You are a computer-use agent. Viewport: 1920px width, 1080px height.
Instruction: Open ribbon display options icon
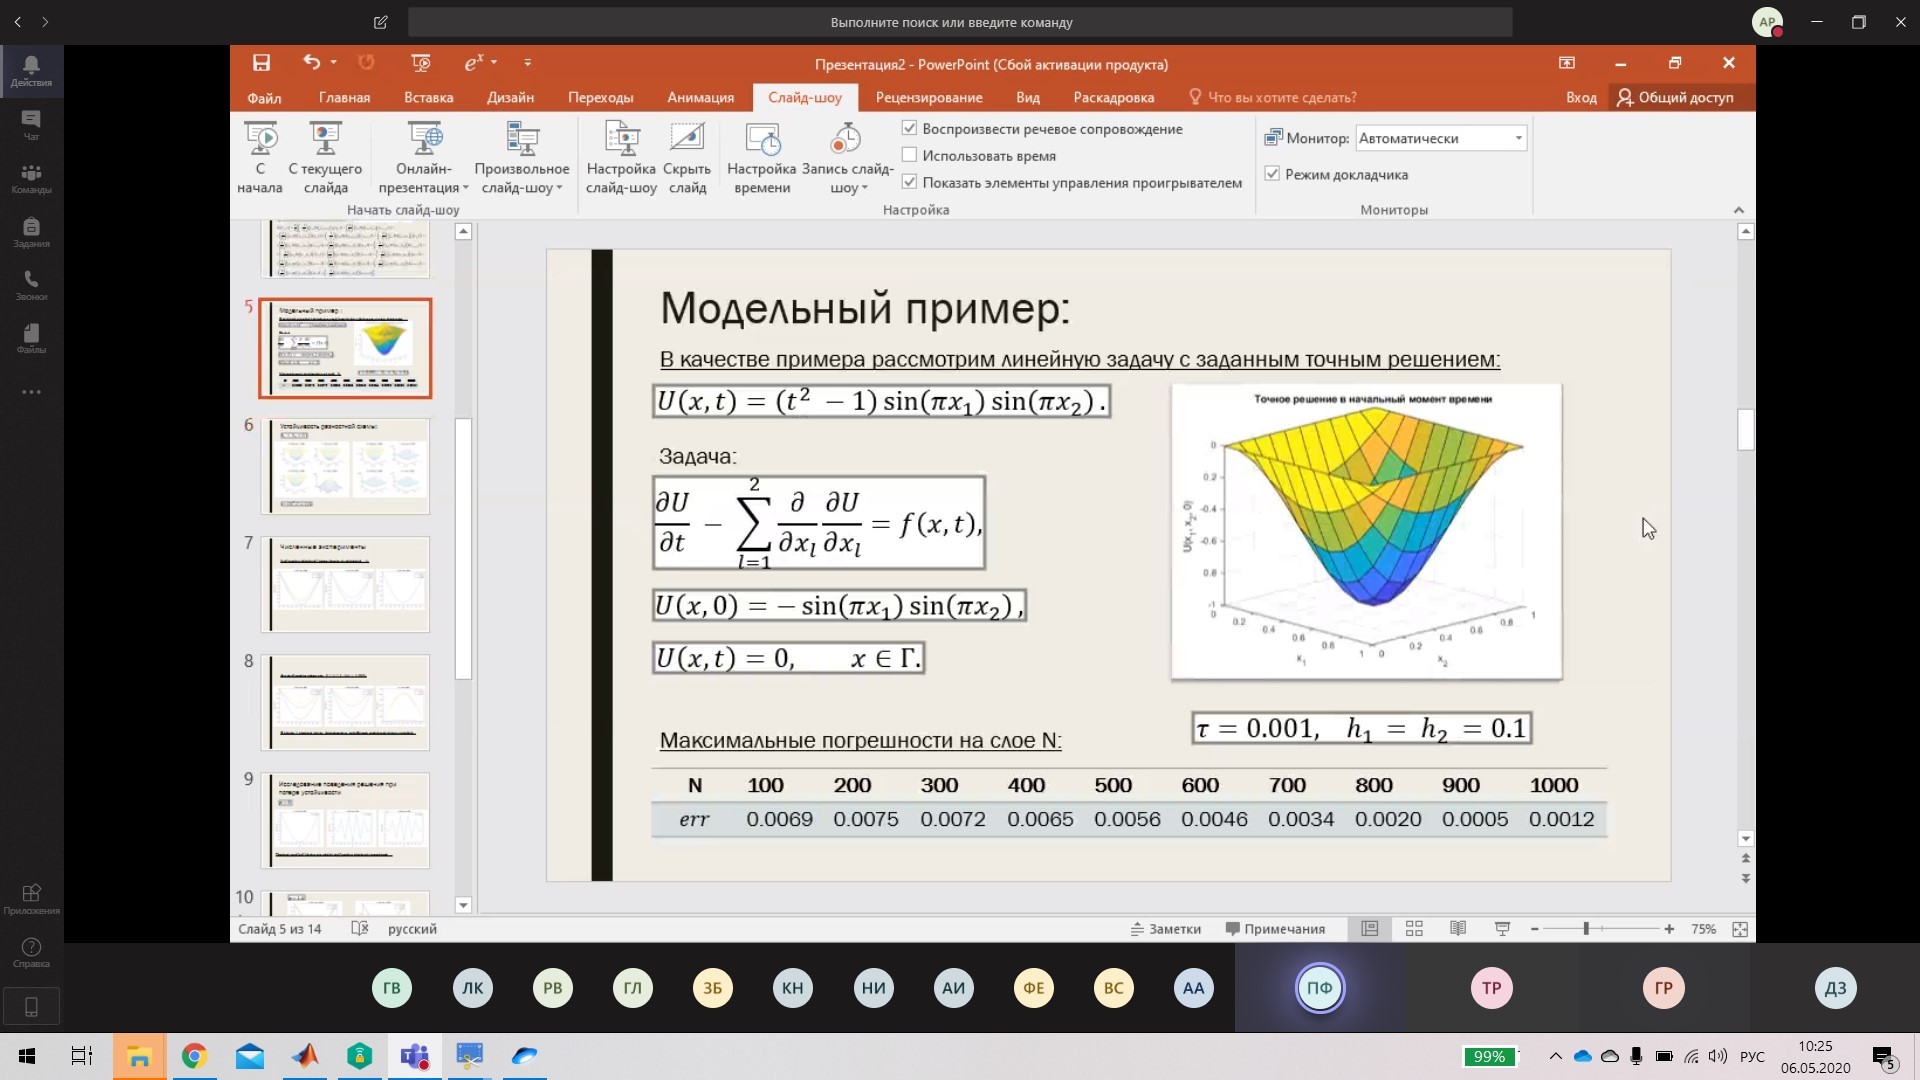pos(1567,63)
